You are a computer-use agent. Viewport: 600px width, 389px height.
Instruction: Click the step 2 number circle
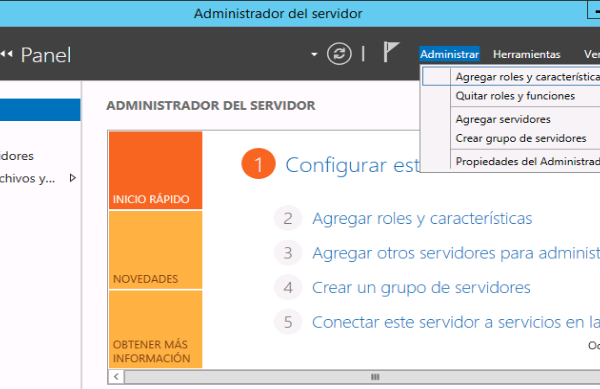click(288, 218)
